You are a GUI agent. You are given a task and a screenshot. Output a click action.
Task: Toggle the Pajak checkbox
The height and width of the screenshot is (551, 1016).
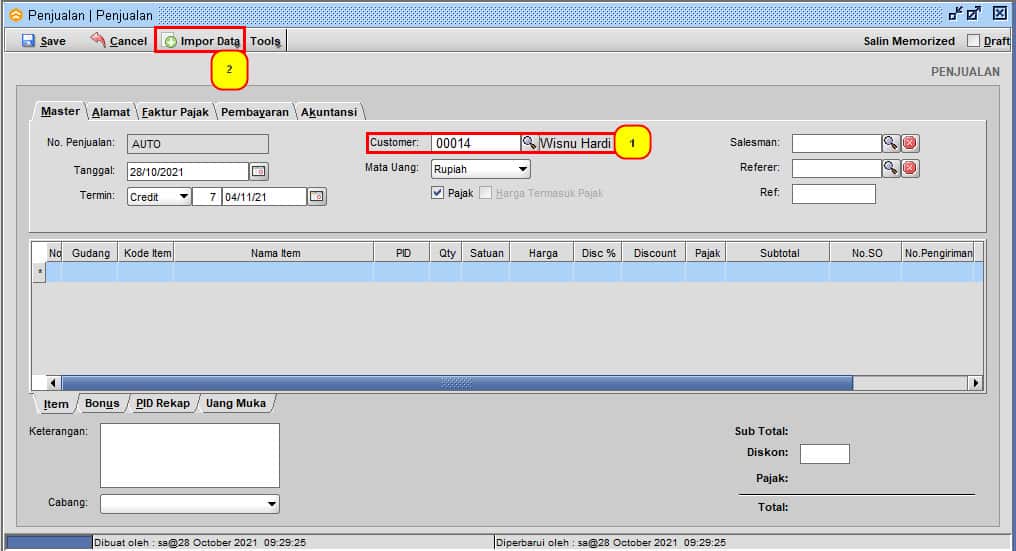(437, 193)
